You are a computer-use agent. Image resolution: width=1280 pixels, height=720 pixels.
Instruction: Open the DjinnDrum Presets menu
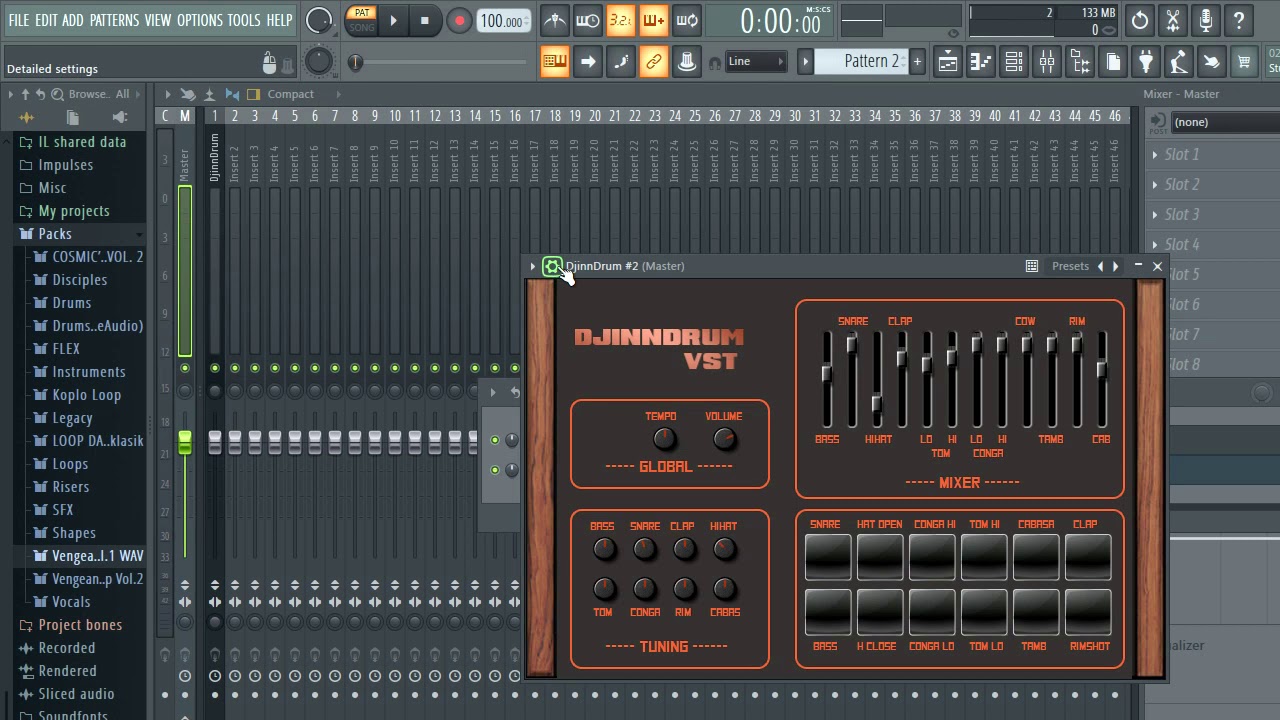coord(1070,266)
